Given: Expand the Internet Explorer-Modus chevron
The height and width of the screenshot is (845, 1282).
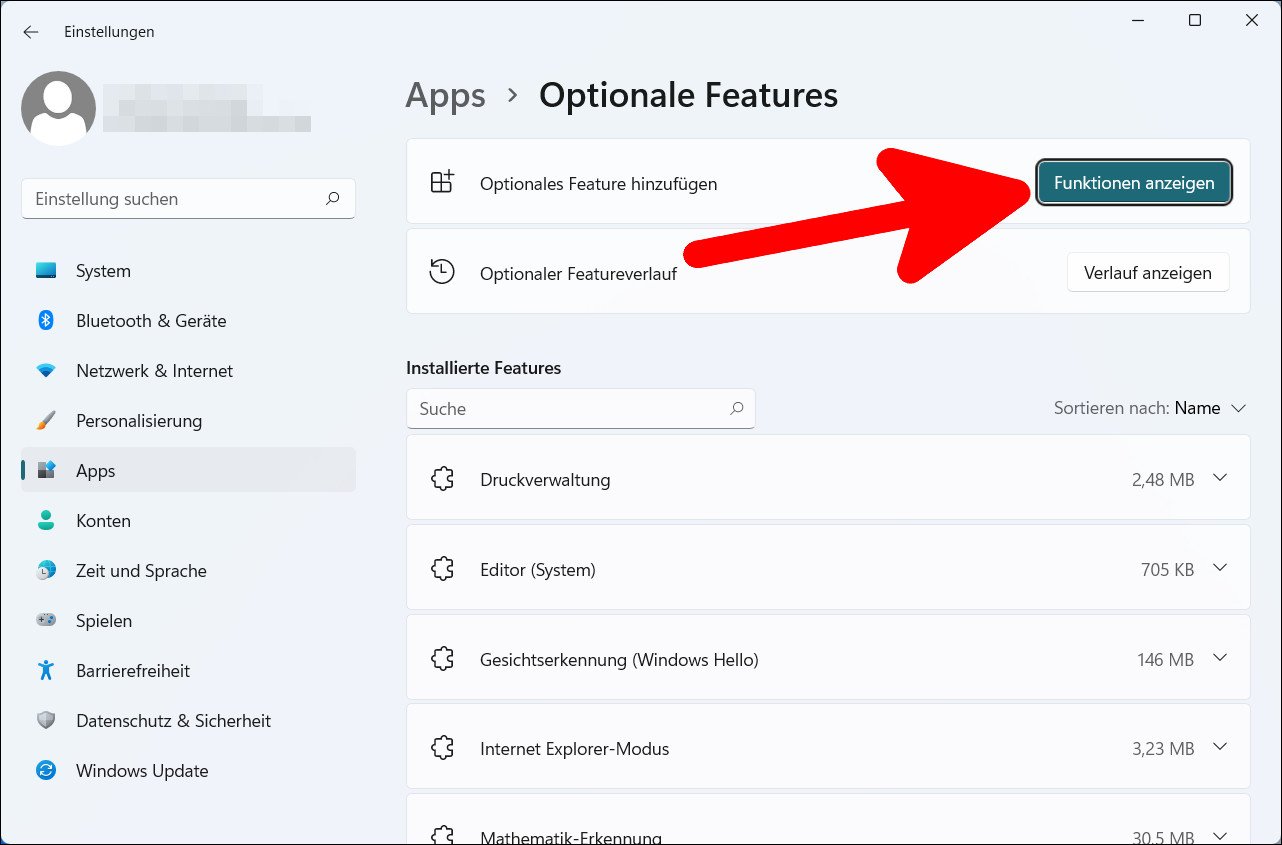Looking at the screenshot, I should click(x=1219, y=747).
